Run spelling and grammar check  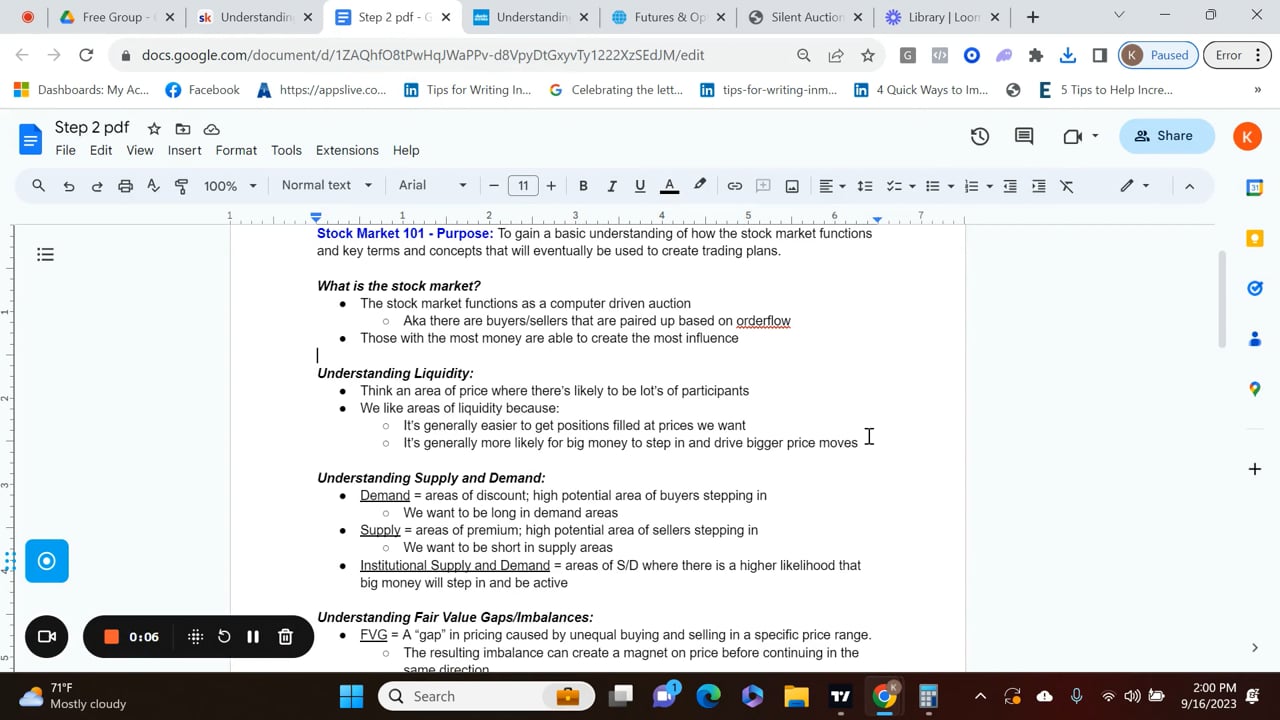pyautogui.click(x=154, y=185)
